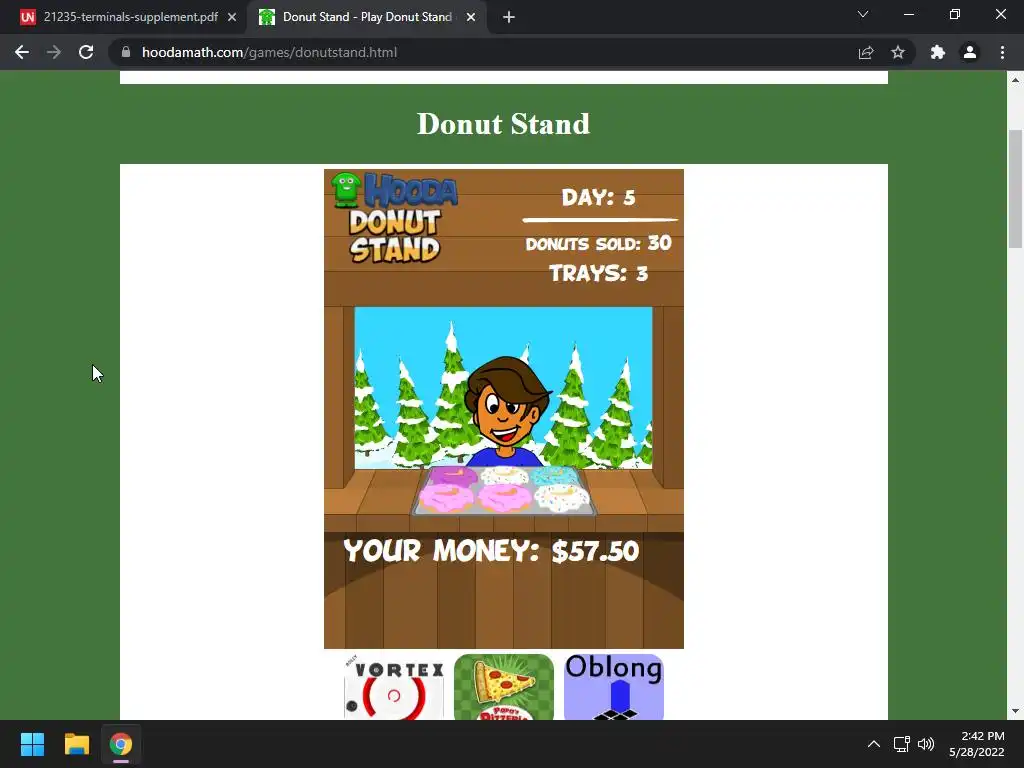Click the donut vendor character

coord(506,411)
